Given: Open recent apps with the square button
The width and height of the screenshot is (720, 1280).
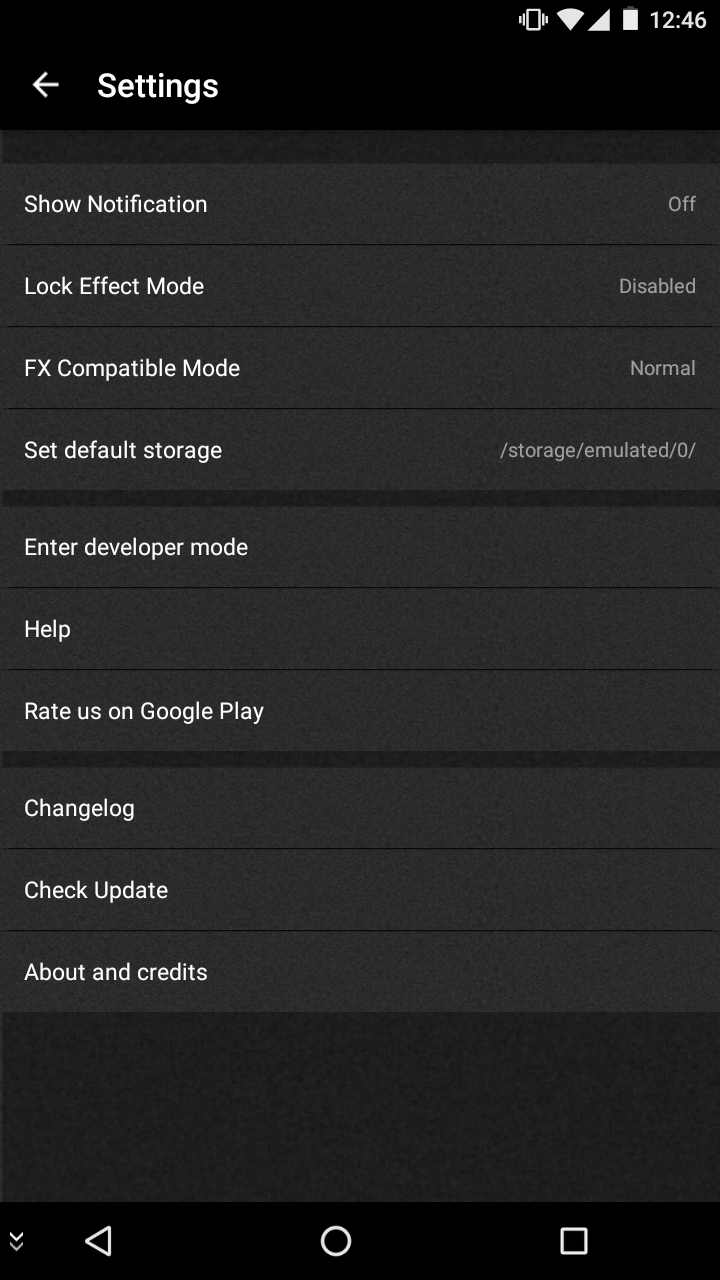Looking at the screenshot, I should [574, 1241].
